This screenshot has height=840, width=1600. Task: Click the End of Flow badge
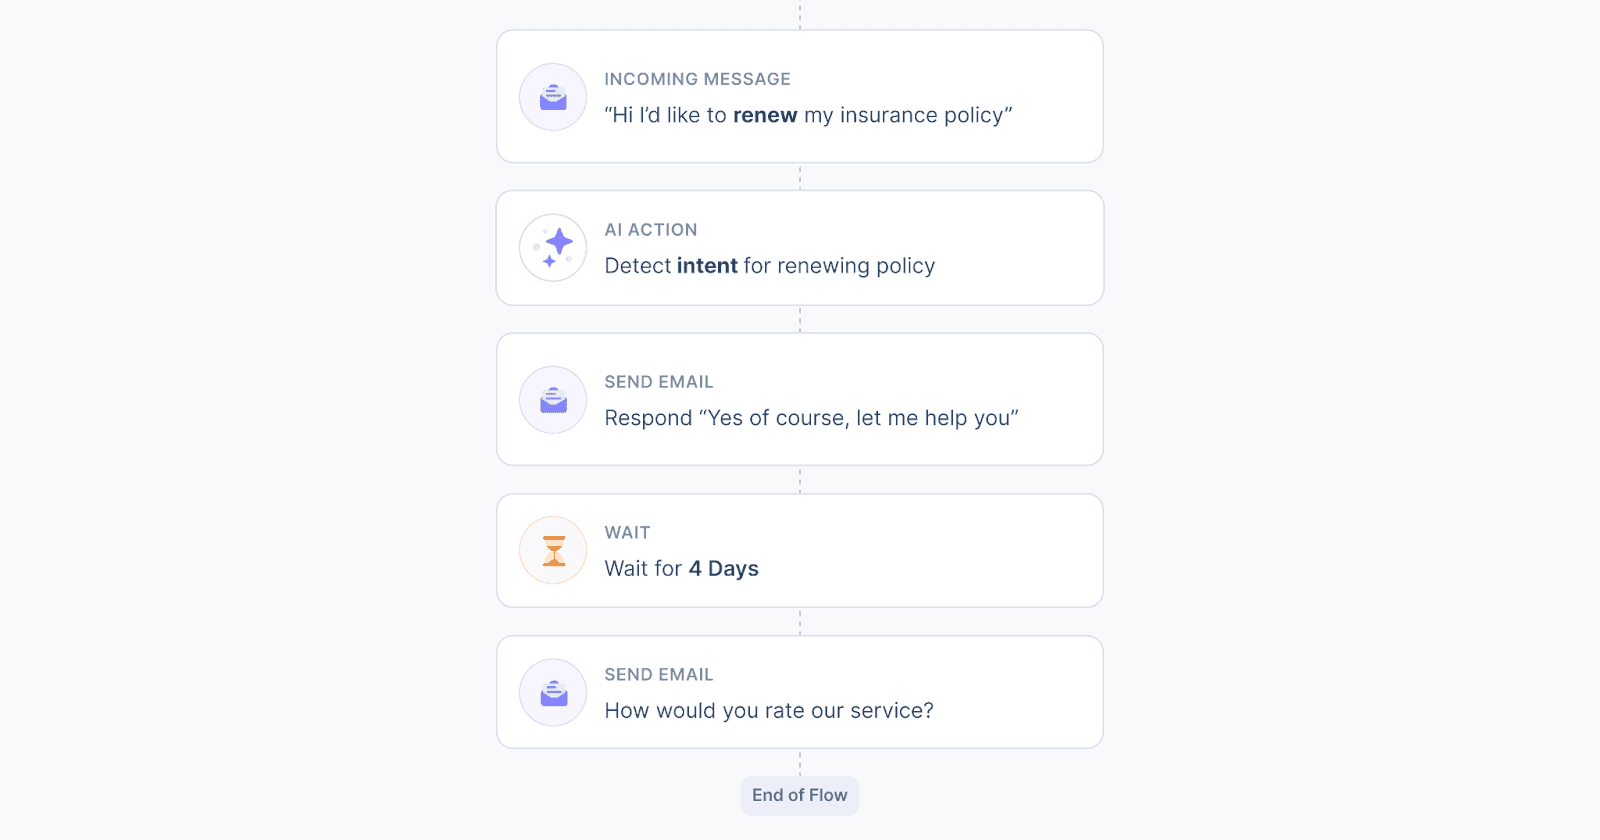(800, 795)
